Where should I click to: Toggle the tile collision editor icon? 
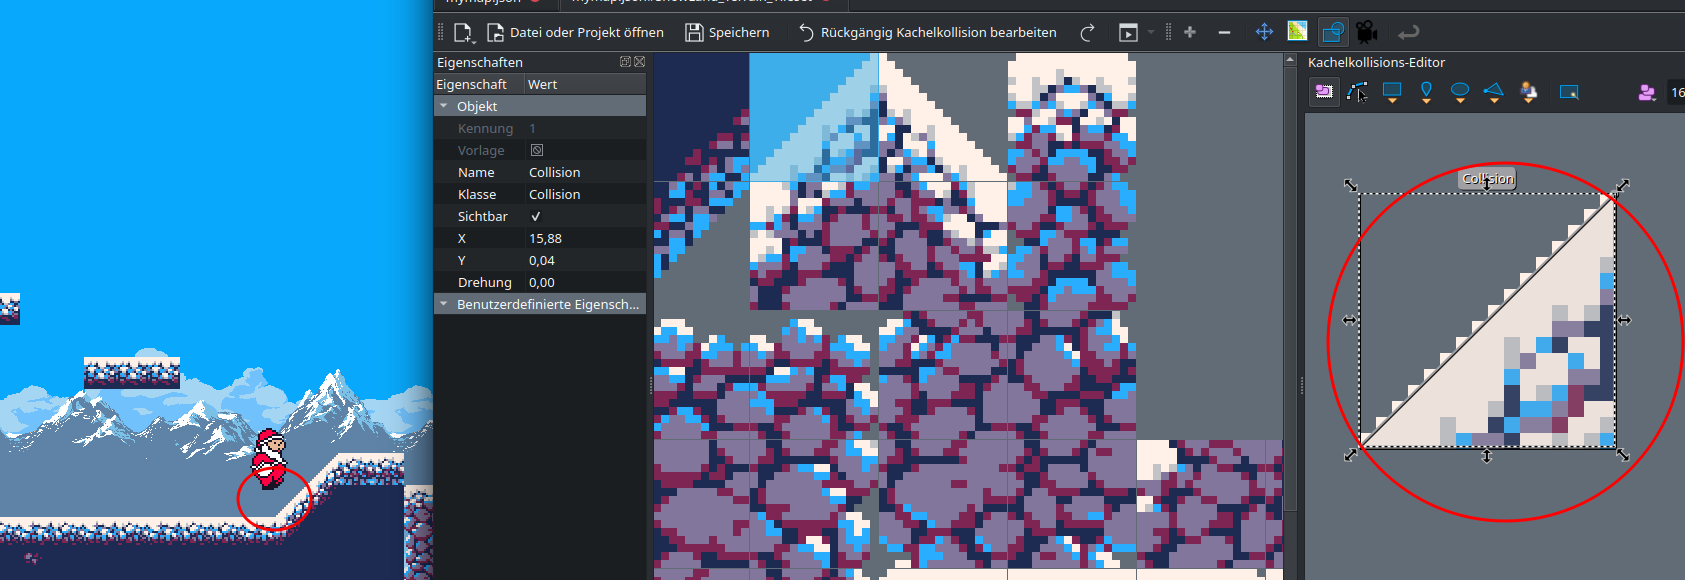pos(1332,33)
